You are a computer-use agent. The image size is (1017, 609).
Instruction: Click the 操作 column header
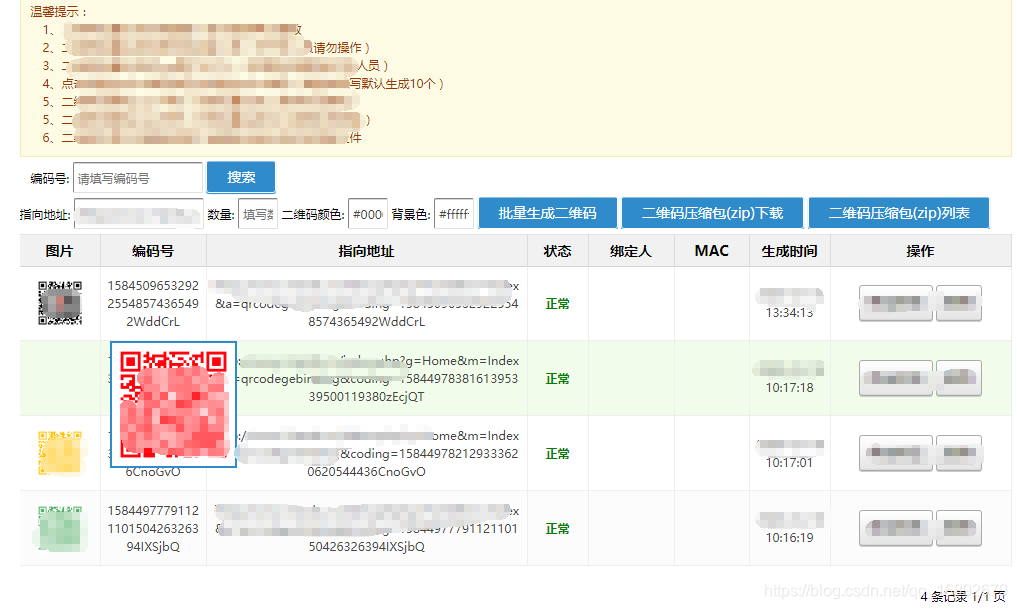click(x=920, y=251)
